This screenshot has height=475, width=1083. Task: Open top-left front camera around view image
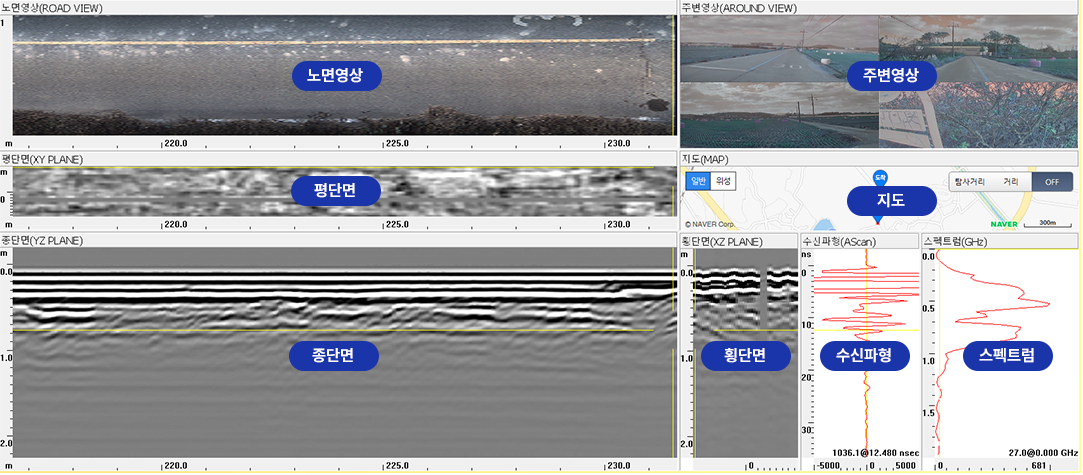[779, 49]
